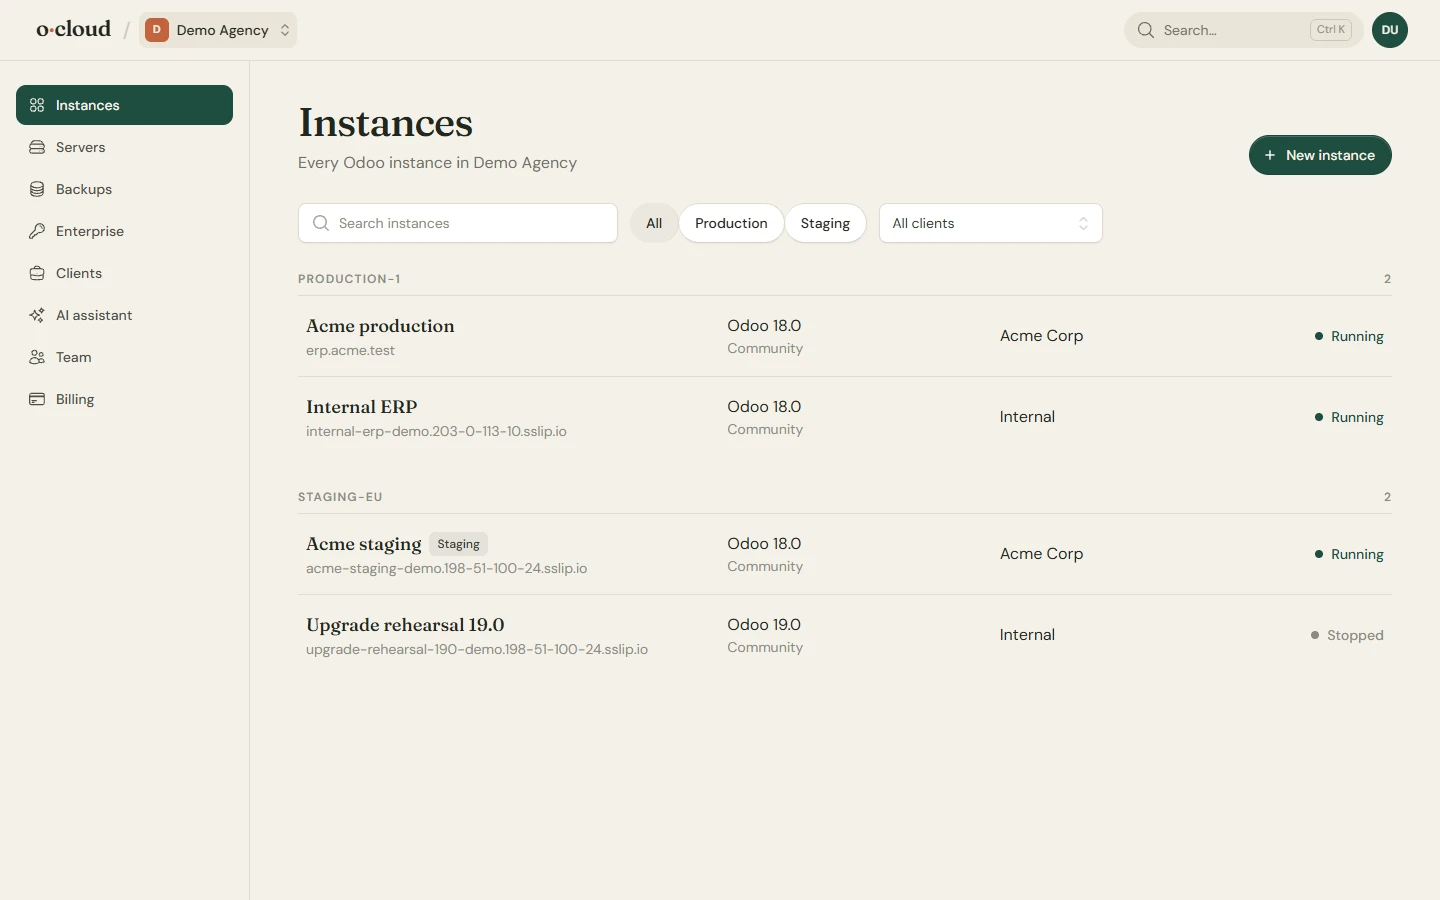Click the Servers icon in sidebar

click(x=37, y=147)
